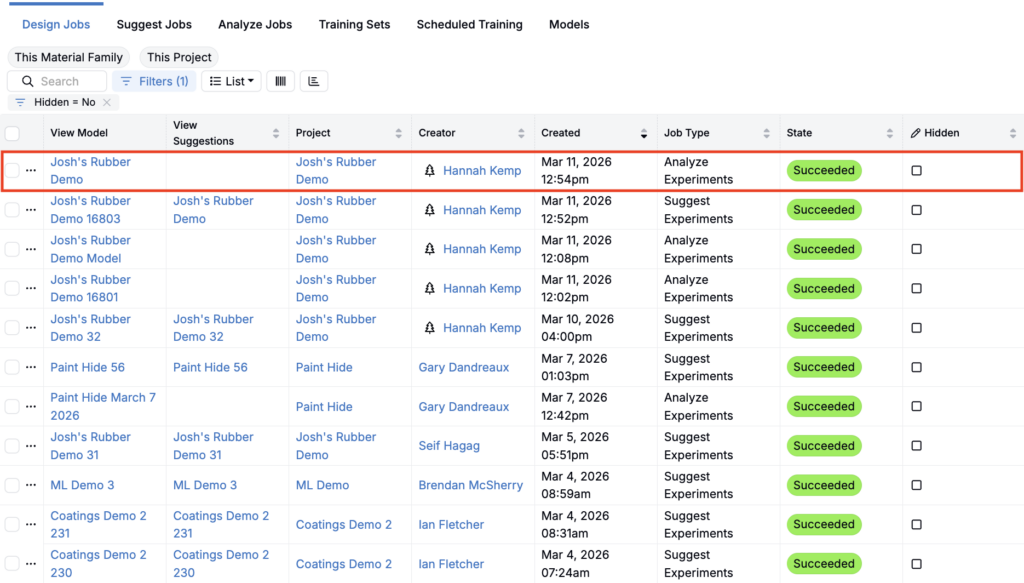Remove the Hidden = No filter chip
Viewport: 1024px width, 583px height.
point(107,103)
